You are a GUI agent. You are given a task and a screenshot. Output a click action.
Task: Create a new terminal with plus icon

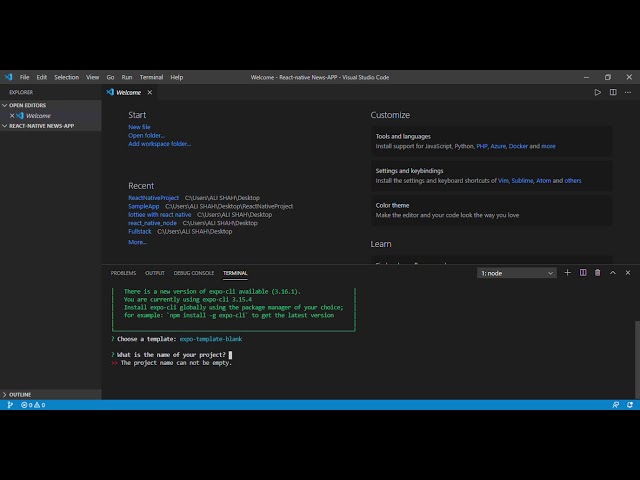pyautogui.click(x=567, y=273)
